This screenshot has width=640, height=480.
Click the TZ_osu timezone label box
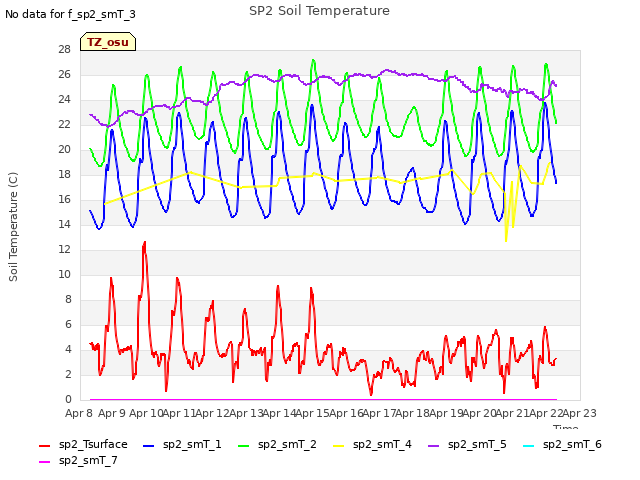pos(108,42)
